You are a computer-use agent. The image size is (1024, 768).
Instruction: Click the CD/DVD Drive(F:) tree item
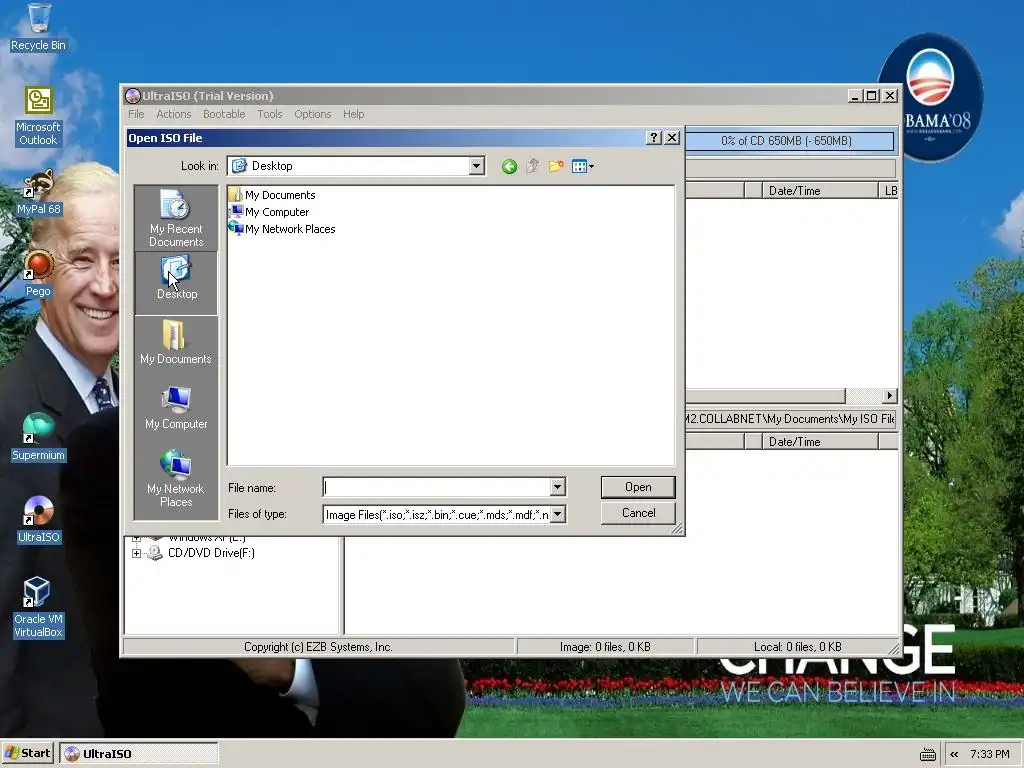pos(211,552)
